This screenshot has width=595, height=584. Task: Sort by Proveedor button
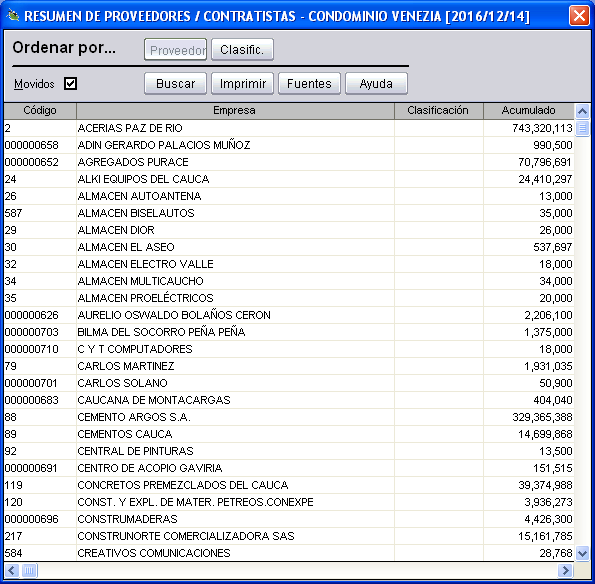click(x=175, y=49)
